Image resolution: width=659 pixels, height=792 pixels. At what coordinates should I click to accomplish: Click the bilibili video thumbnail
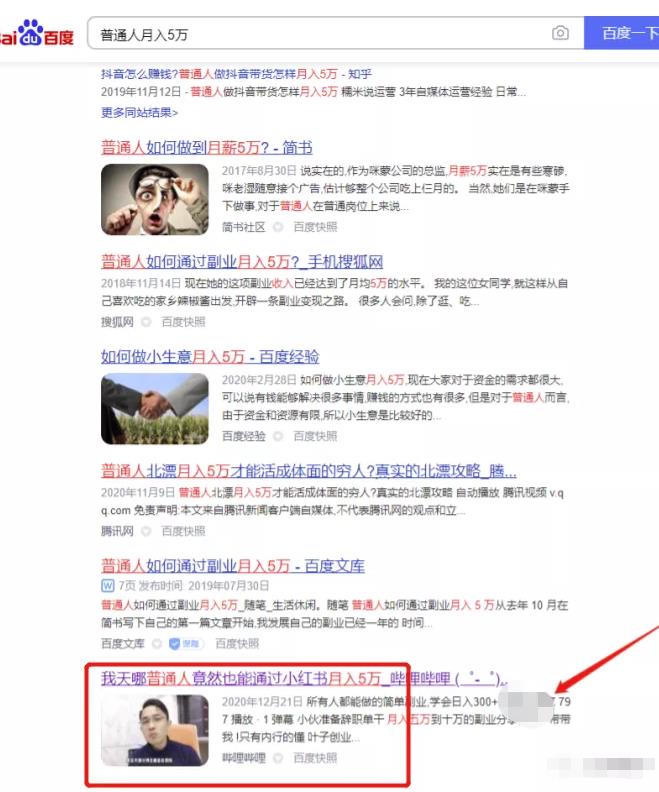pyautogui.click(x=155, y=730)
